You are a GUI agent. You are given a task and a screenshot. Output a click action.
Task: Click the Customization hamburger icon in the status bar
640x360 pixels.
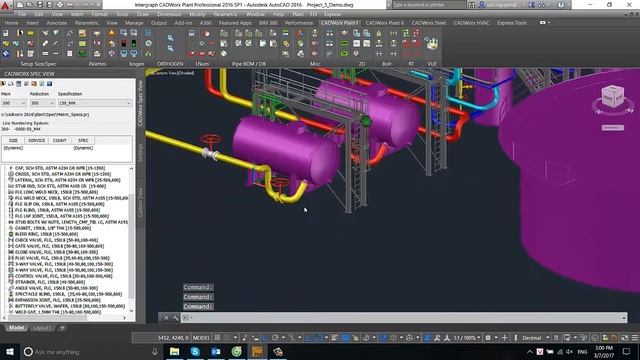point(635,338)
